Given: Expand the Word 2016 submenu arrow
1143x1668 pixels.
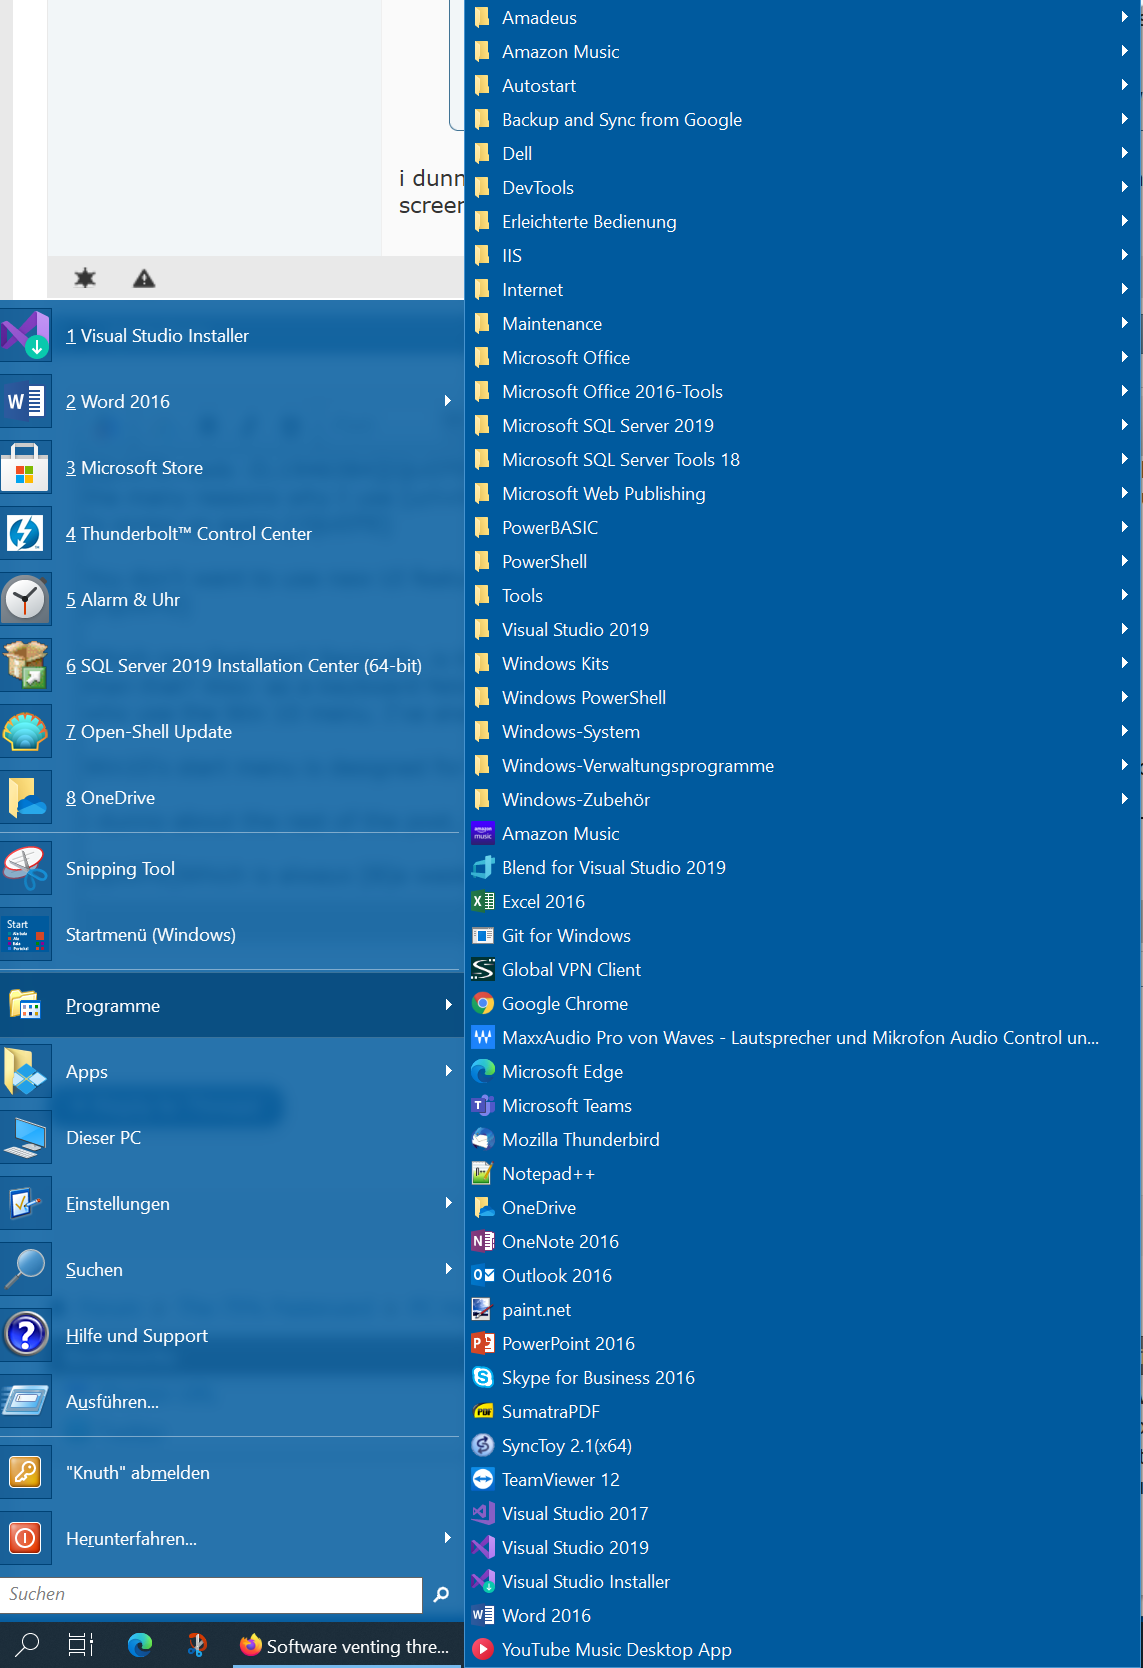Looking at the screenshot, I should coord(448,401).
